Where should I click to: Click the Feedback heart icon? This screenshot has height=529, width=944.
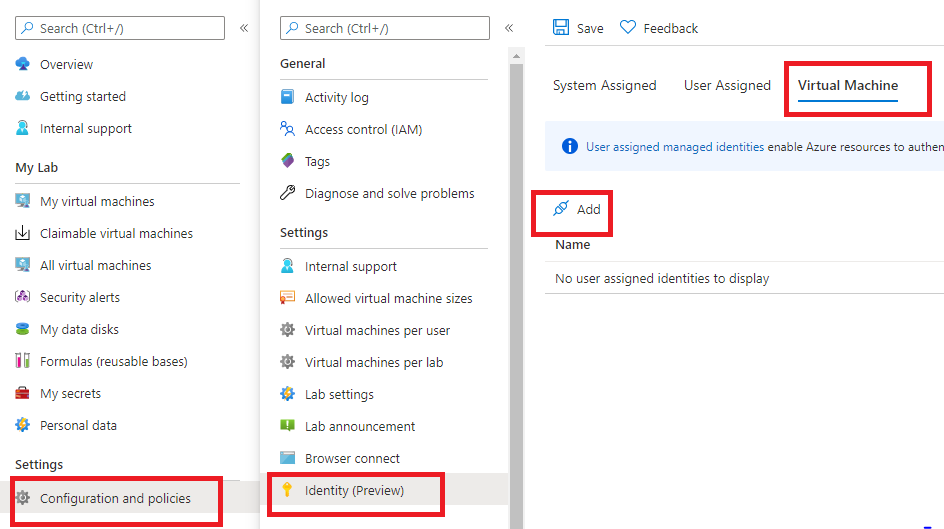click(627, 27)
